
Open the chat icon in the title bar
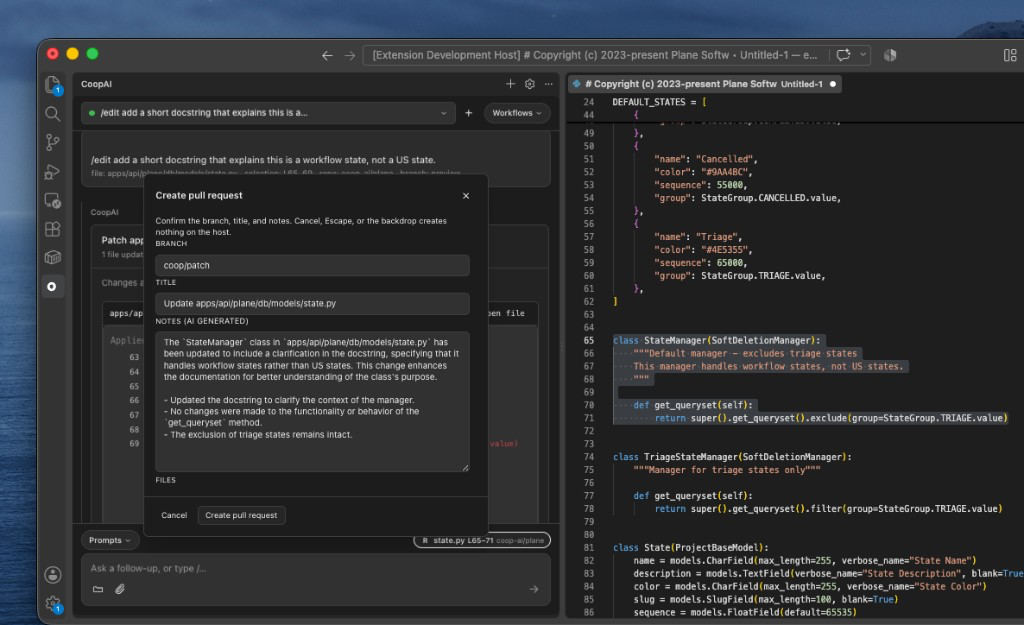(x=844, y=55)
